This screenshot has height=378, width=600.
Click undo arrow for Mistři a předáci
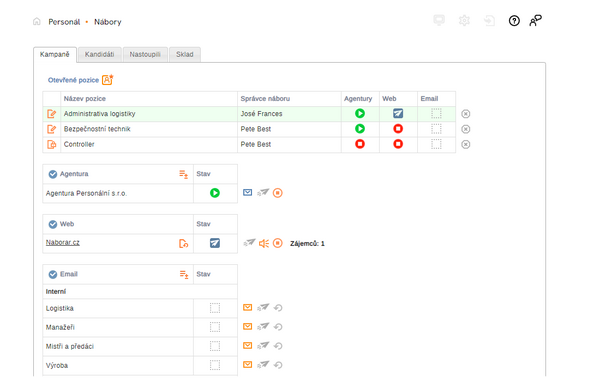(x=278, y=346)
